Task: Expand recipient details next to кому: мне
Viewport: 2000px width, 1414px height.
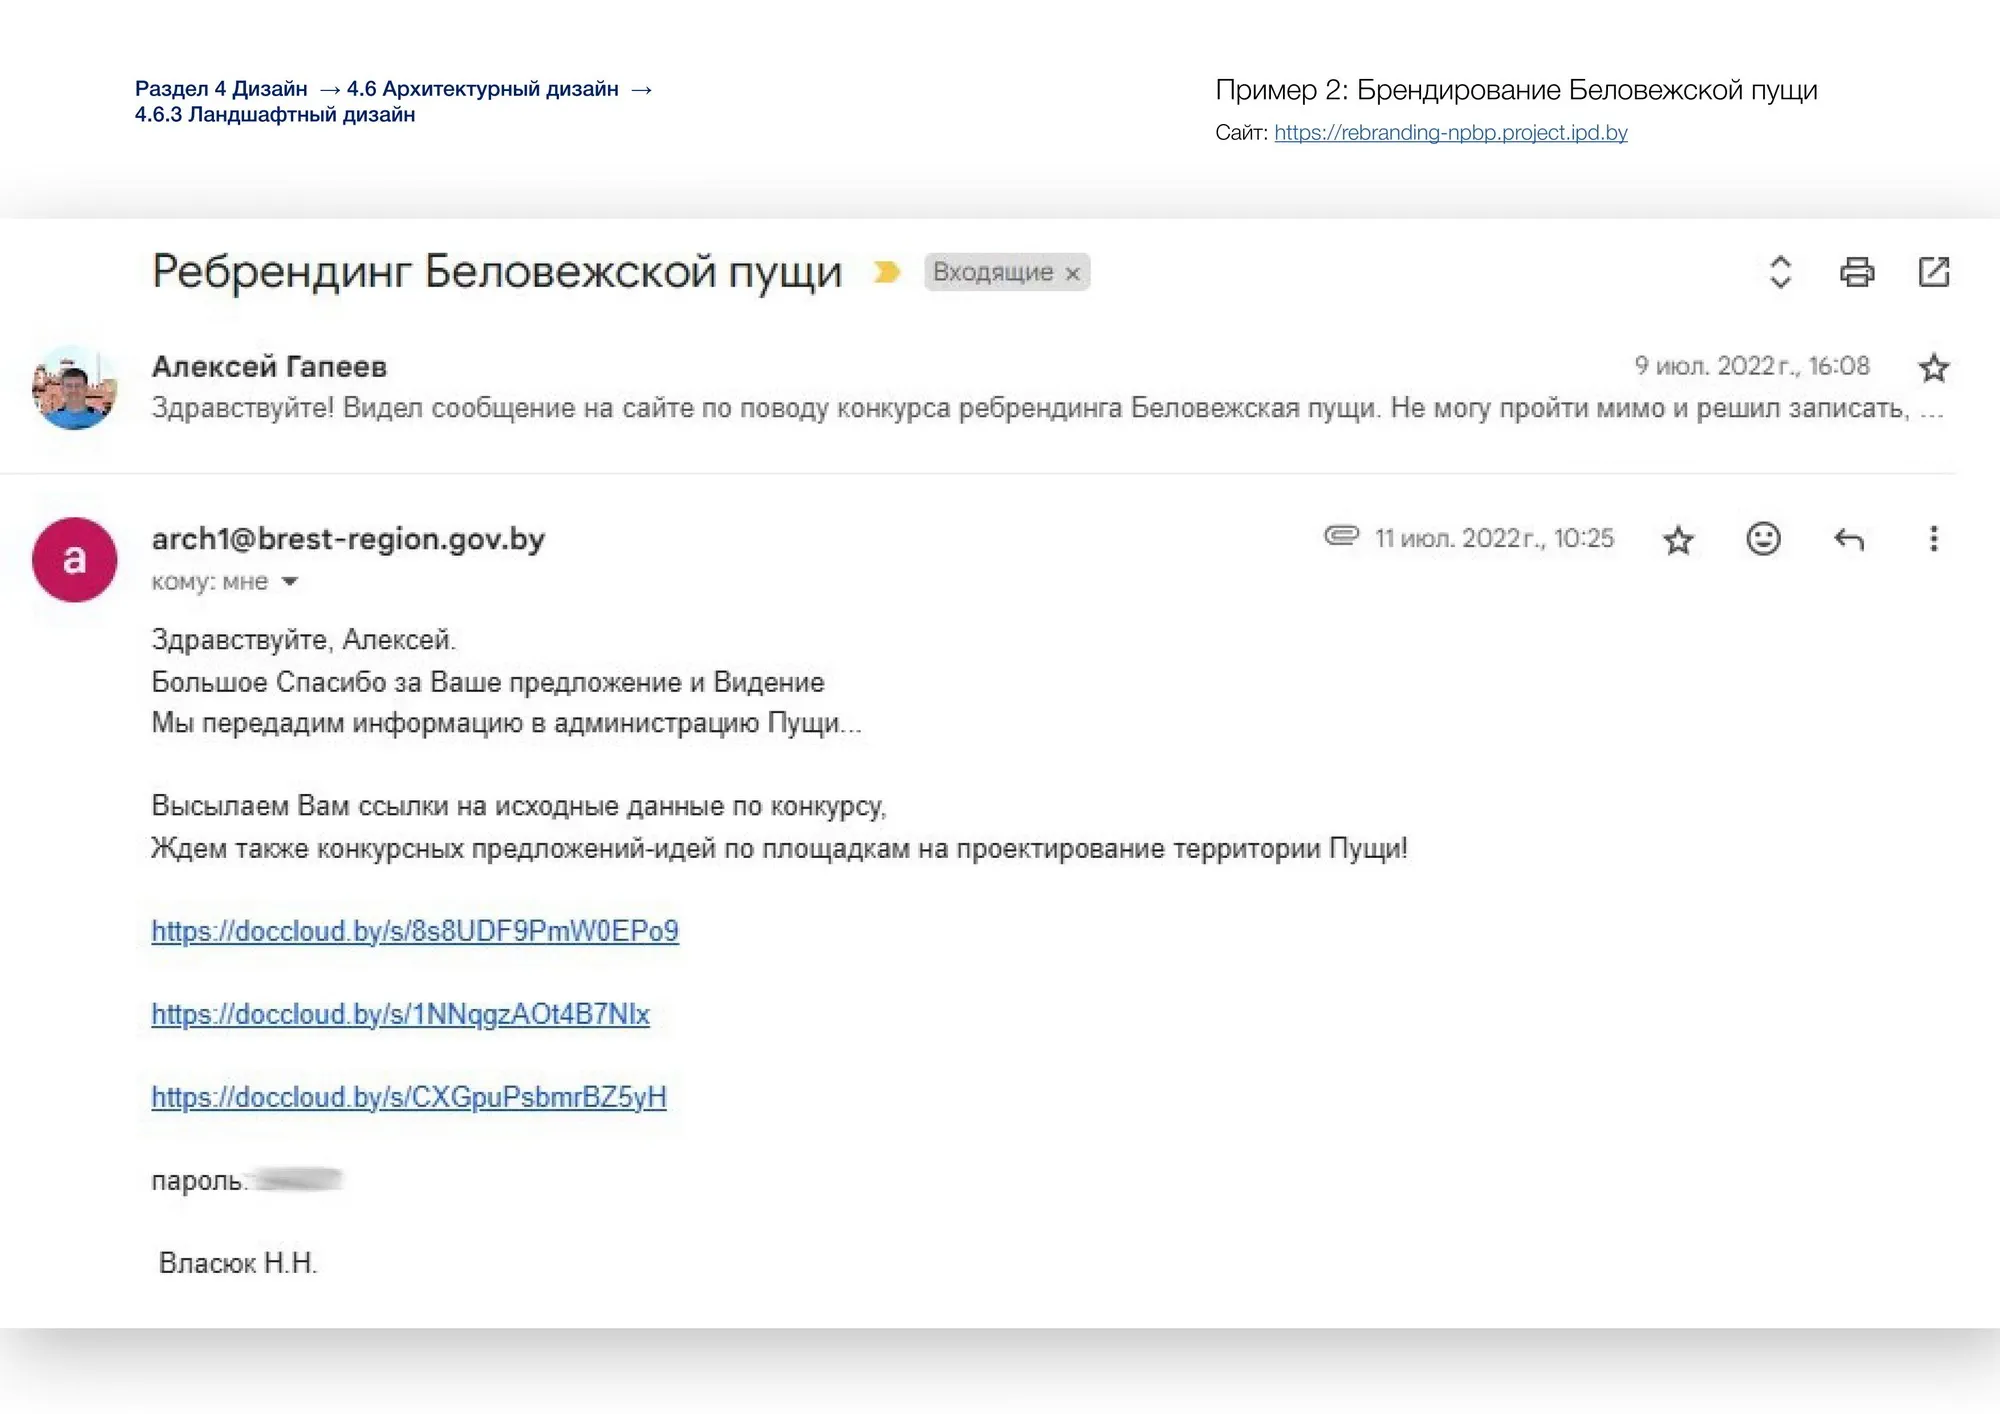Action: pos(290,581)
